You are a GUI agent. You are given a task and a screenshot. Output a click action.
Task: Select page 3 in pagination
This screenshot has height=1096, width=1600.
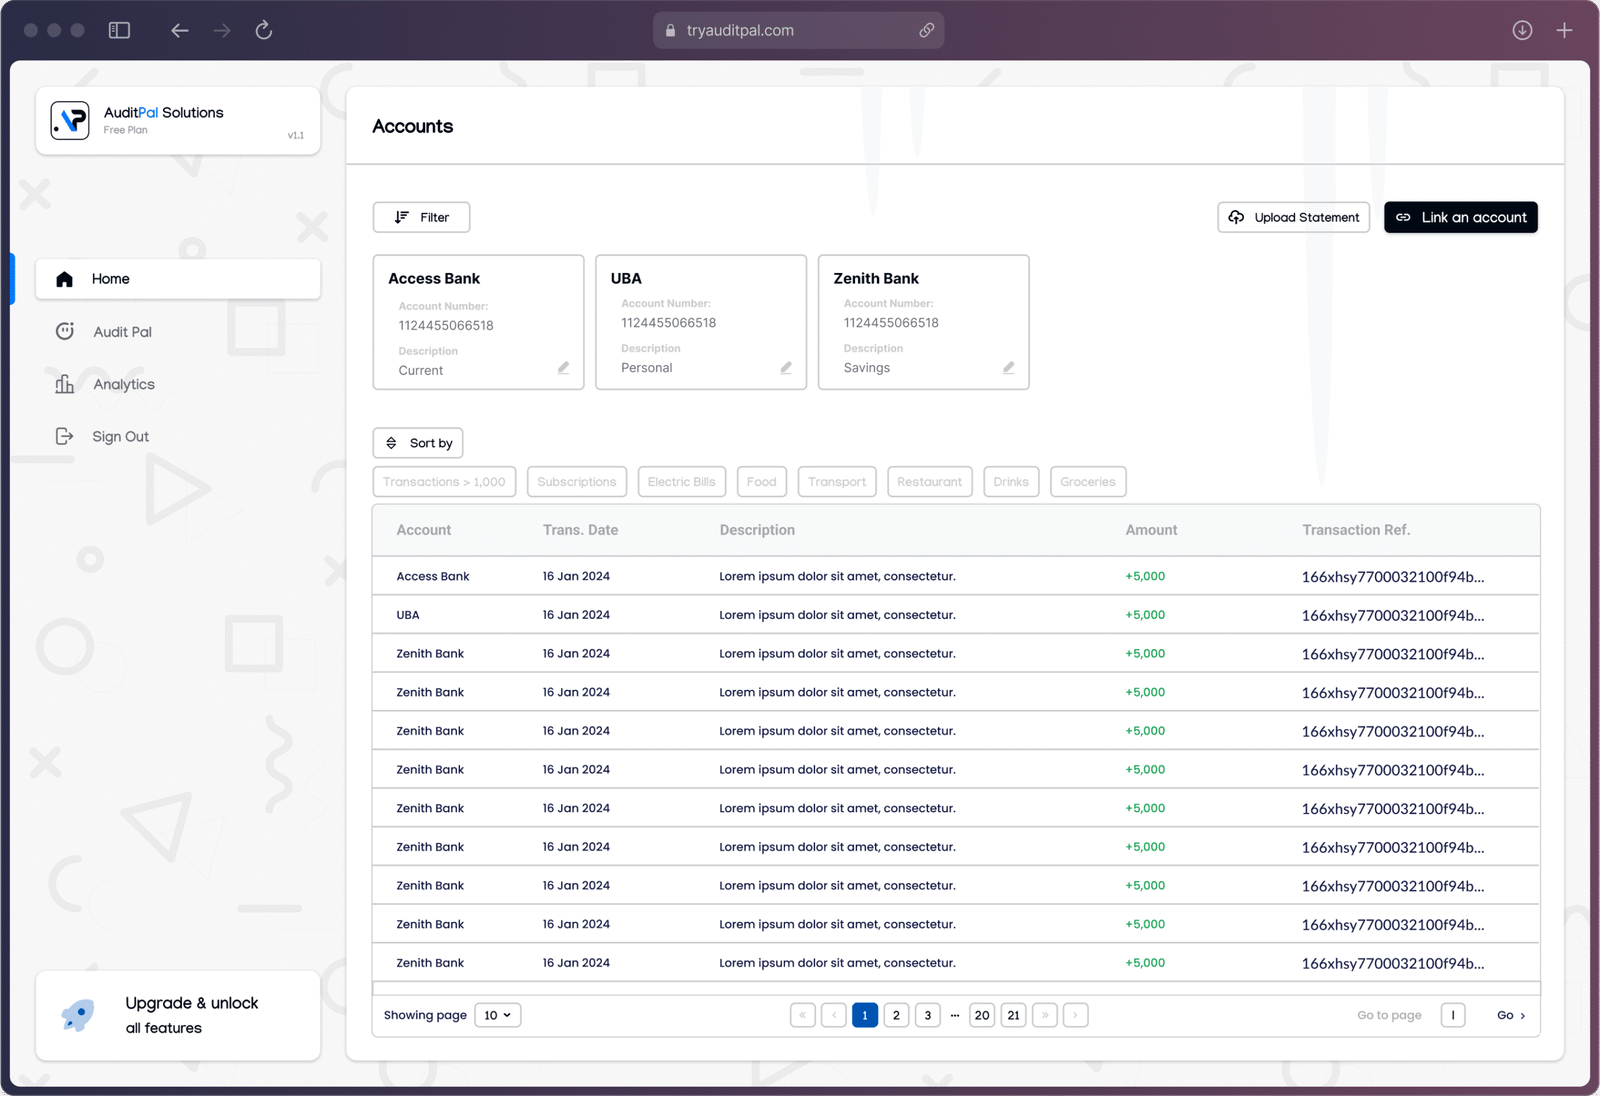928,1015
